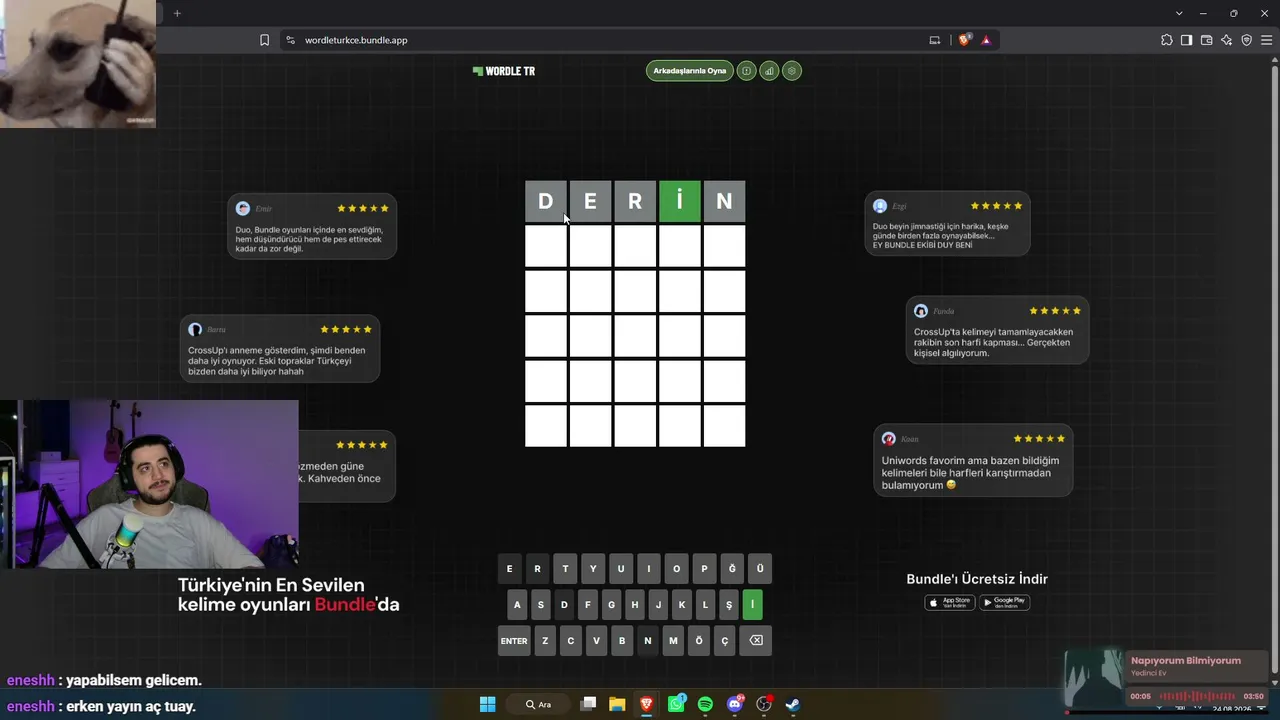1280x720 pixels.
Task: Click the song title Napıyorum Bilmiyorum
Action: coord(1185,660)
